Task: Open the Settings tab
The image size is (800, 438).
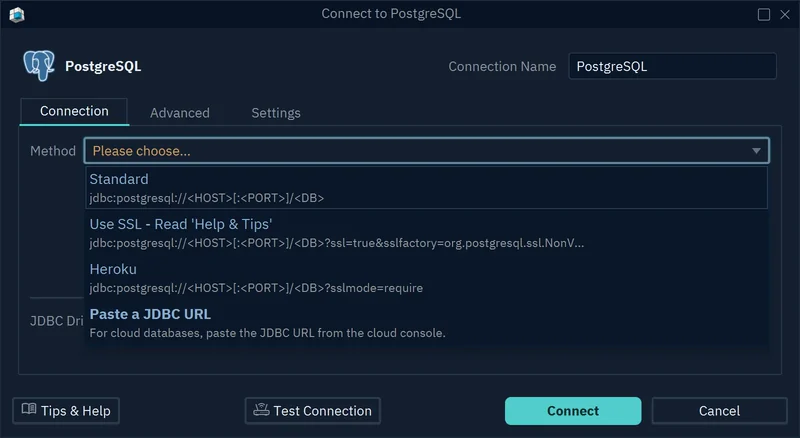Action: coord(276,113)
